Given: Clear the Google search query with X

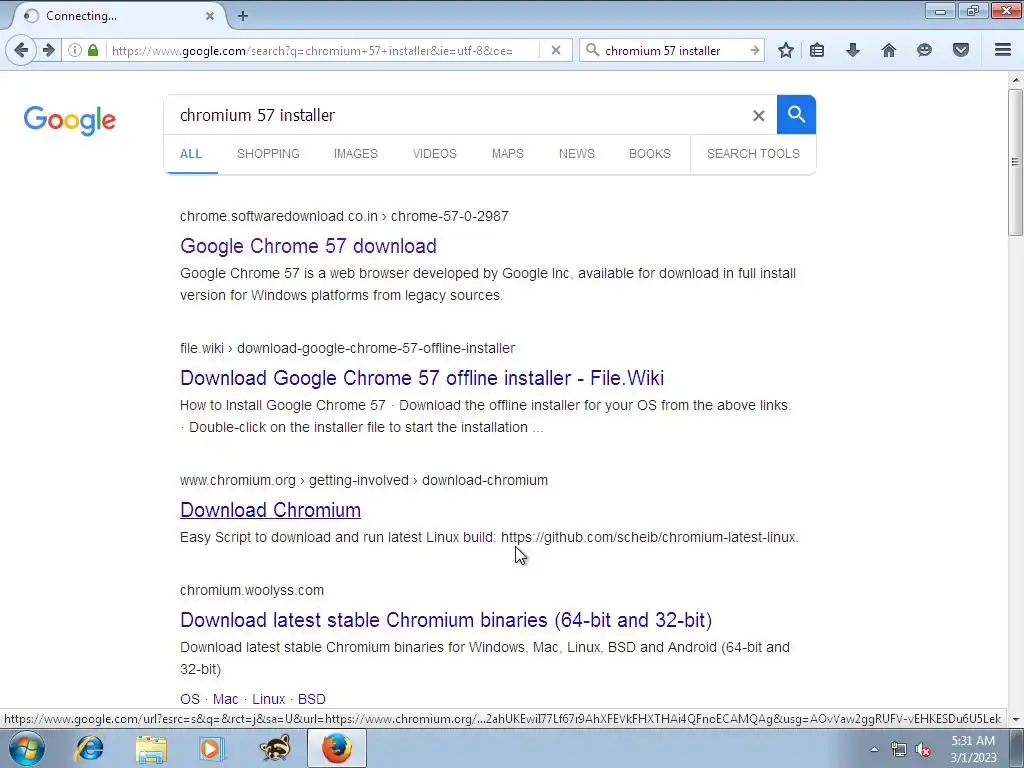Looking at the screenshot, I should pos(758,116).
